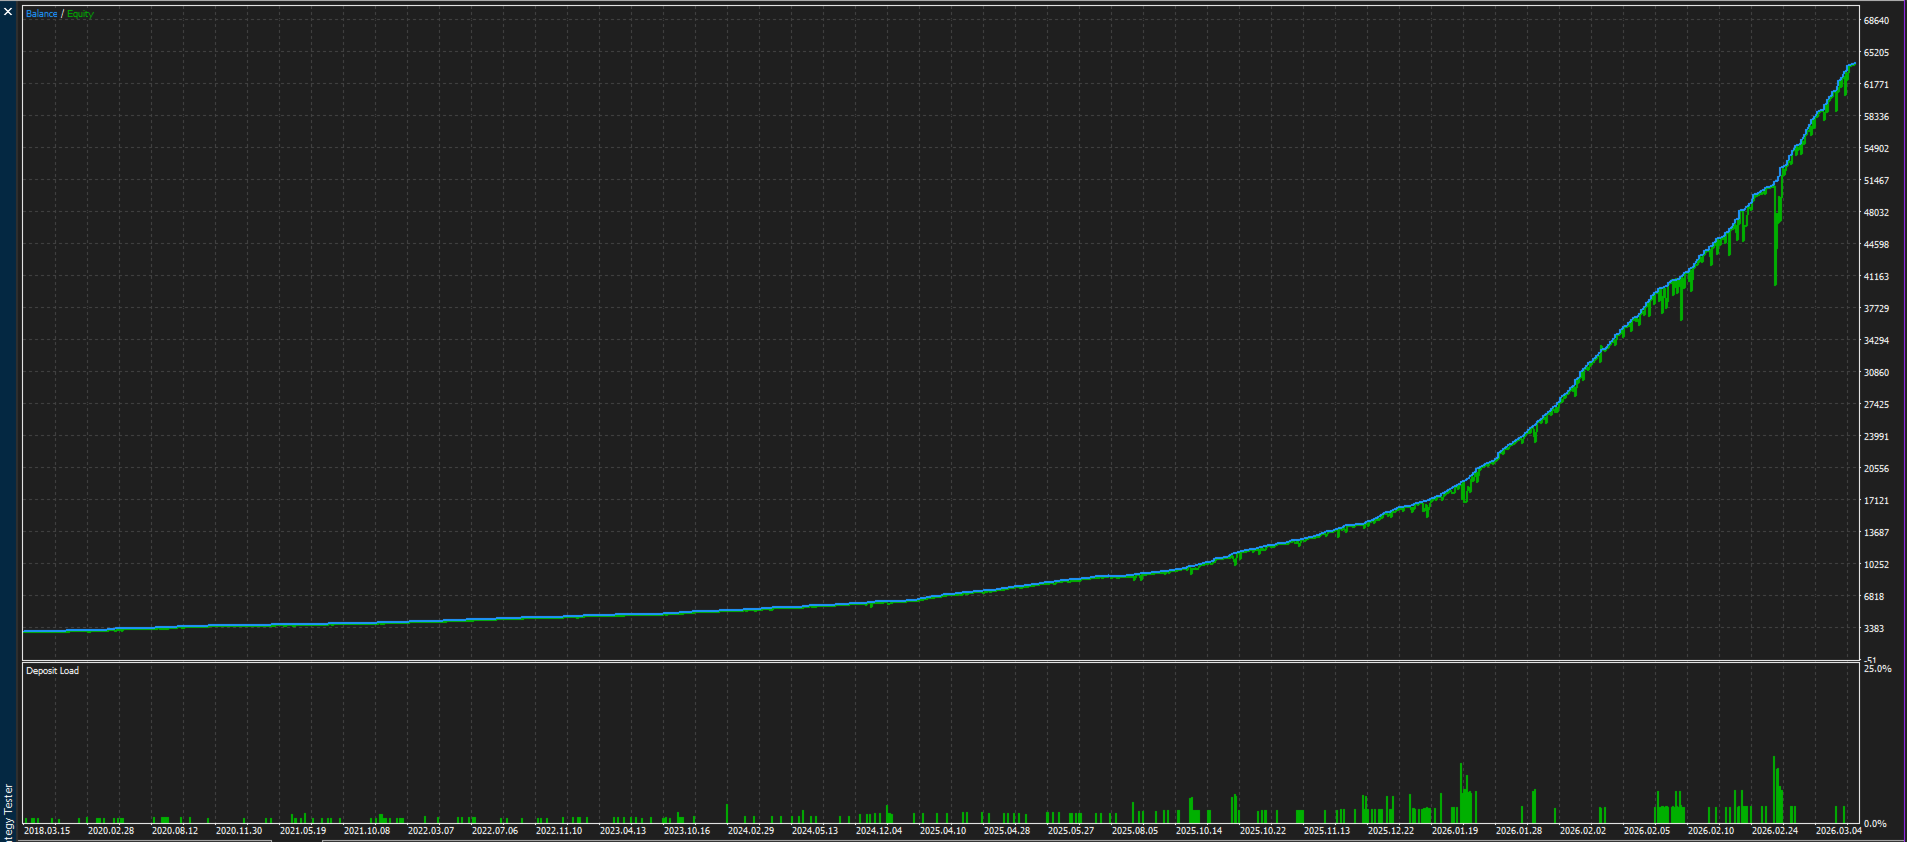The image size is (1907, 842).
Task: Click the 2020.02.28 date on the time axis
Action: pos(111,831)
